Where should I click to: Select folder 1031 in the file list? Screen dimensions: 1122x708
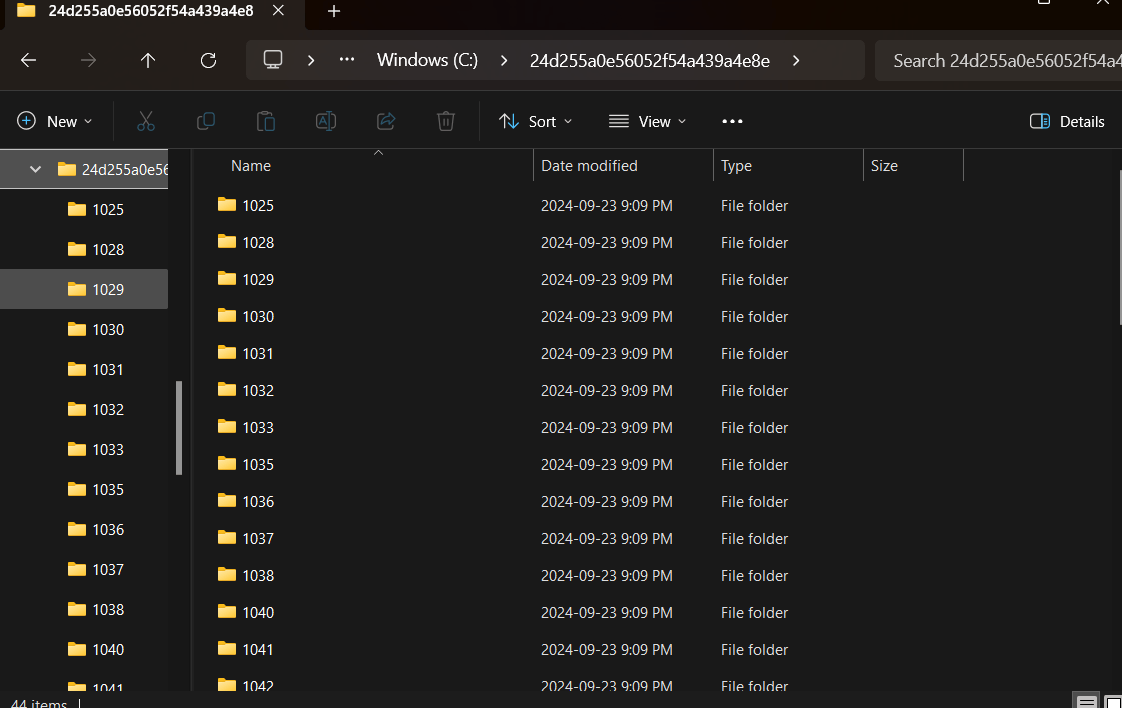tap(258, 354)
